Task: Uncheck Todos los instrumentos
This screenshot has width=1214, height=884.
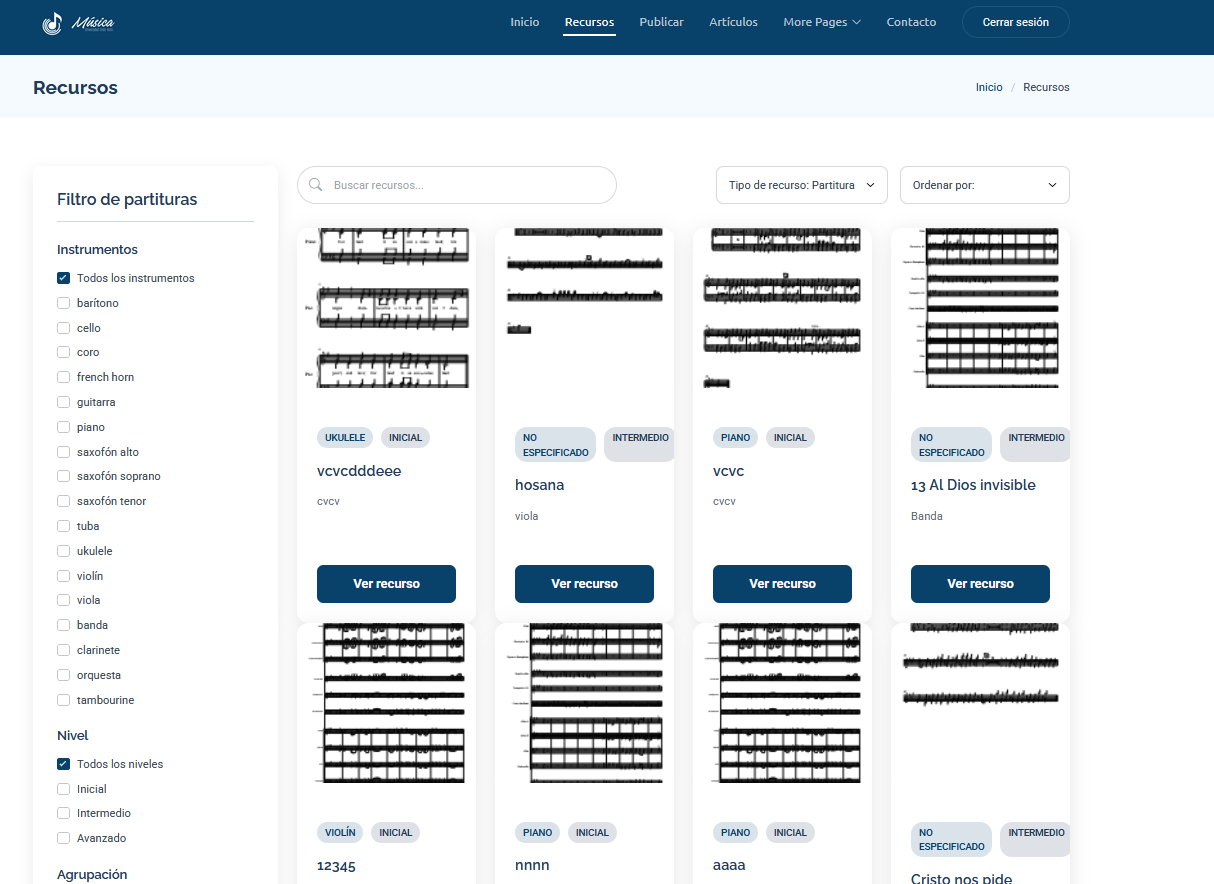Action: pos(63,278)
